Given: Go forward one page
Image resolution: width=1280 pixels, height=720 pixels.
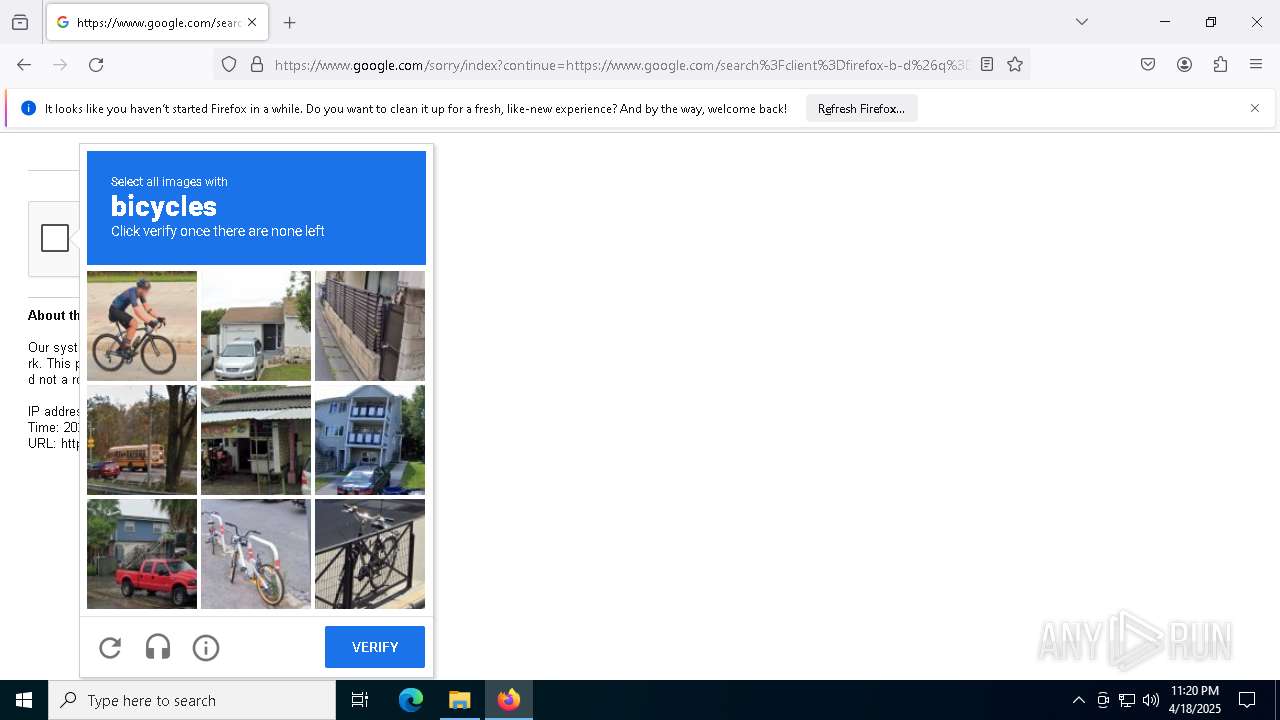Looking at the screenshot, I should pos(60,64).
